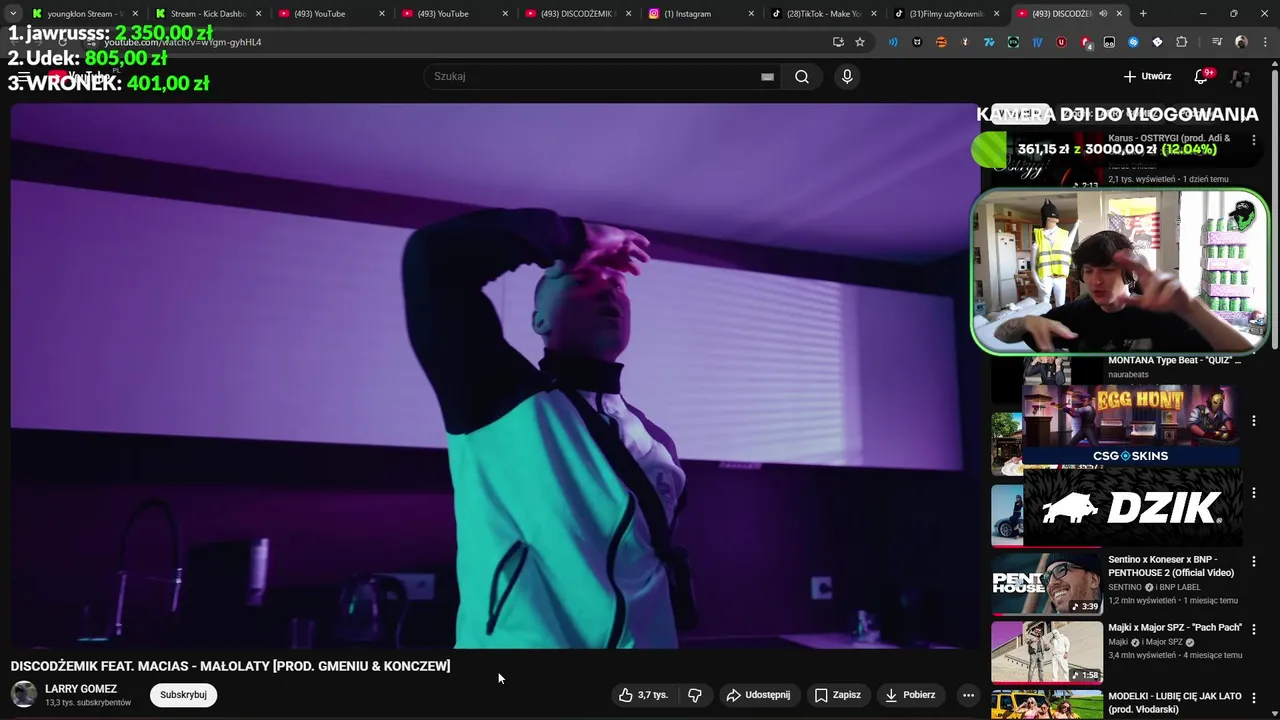The width and height of the screenshot is (1280, 720).
Task: Click the blue sound-waves extension icon
Action: pyautogui.click(x=893, y=42)
